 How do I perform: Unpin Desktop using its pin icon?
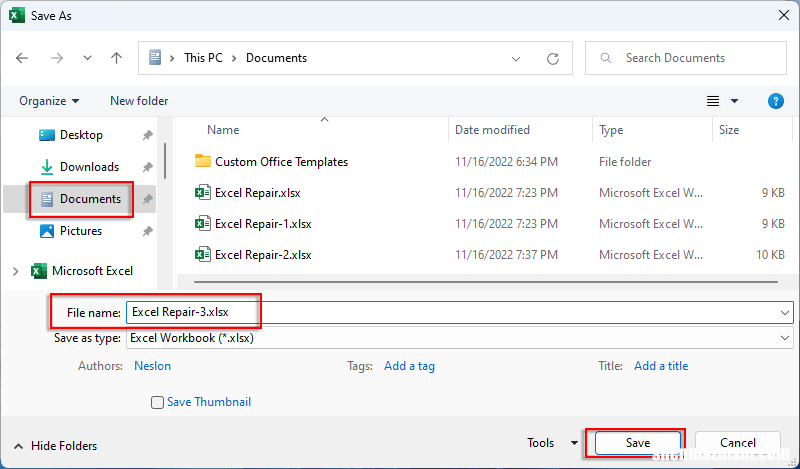click(147, 135)
